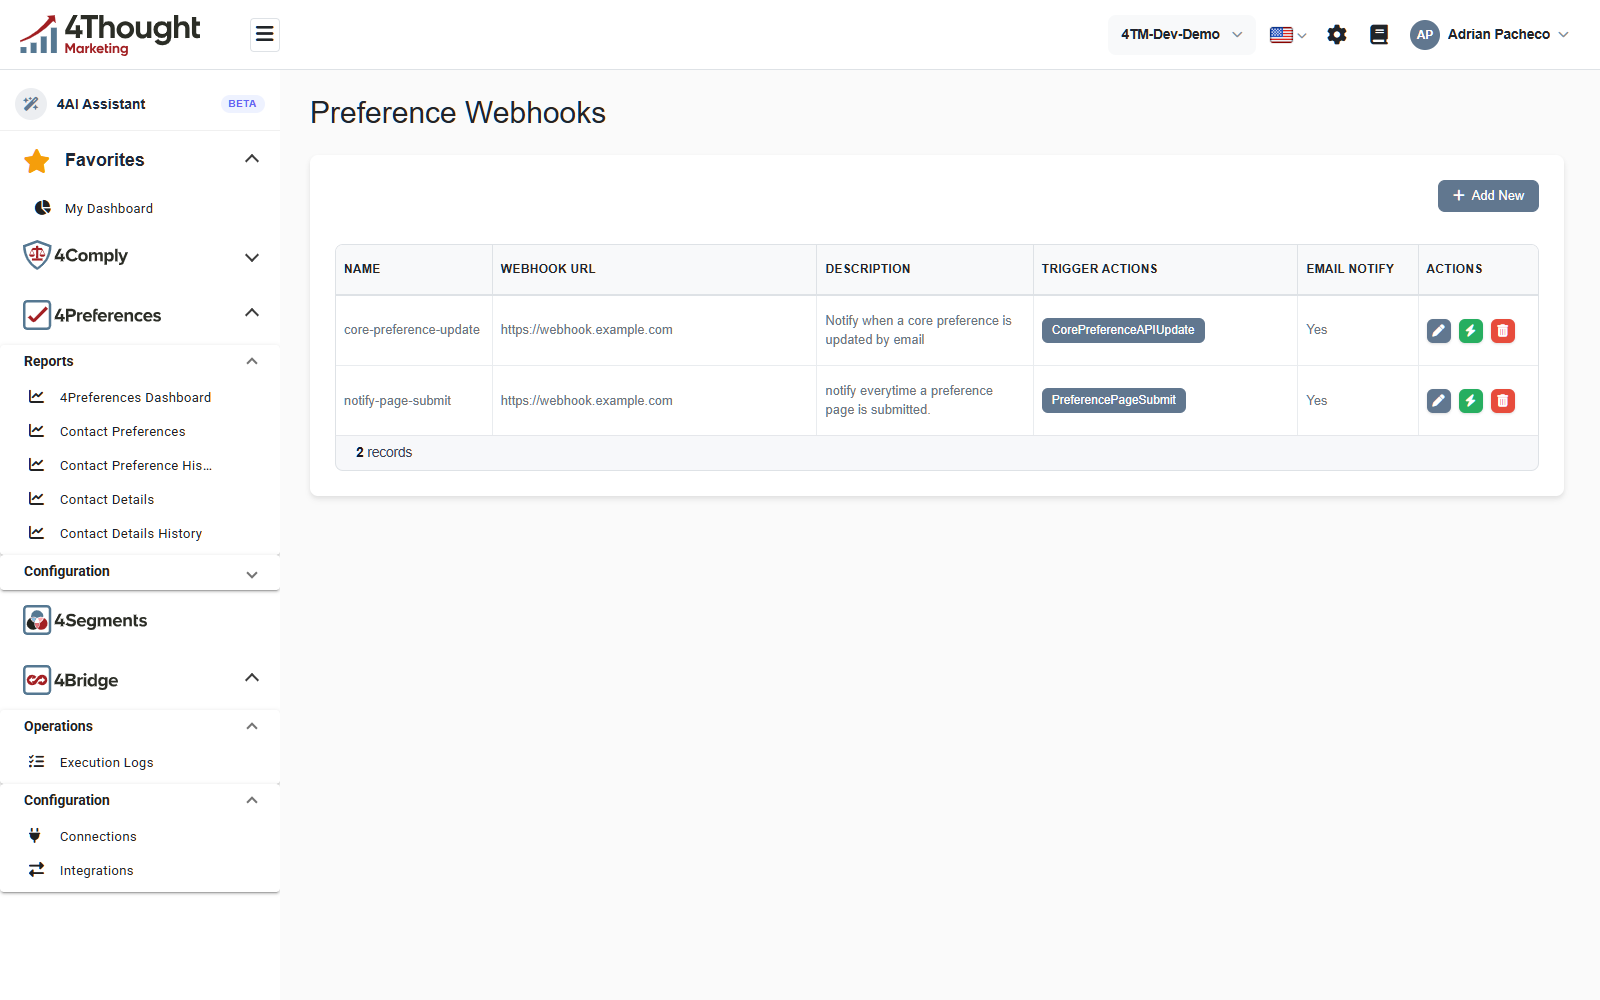This screenshot has width=1600, height=1000.
Task: Delete the notify-page-submit webhook
Action: click(1503, 401)
